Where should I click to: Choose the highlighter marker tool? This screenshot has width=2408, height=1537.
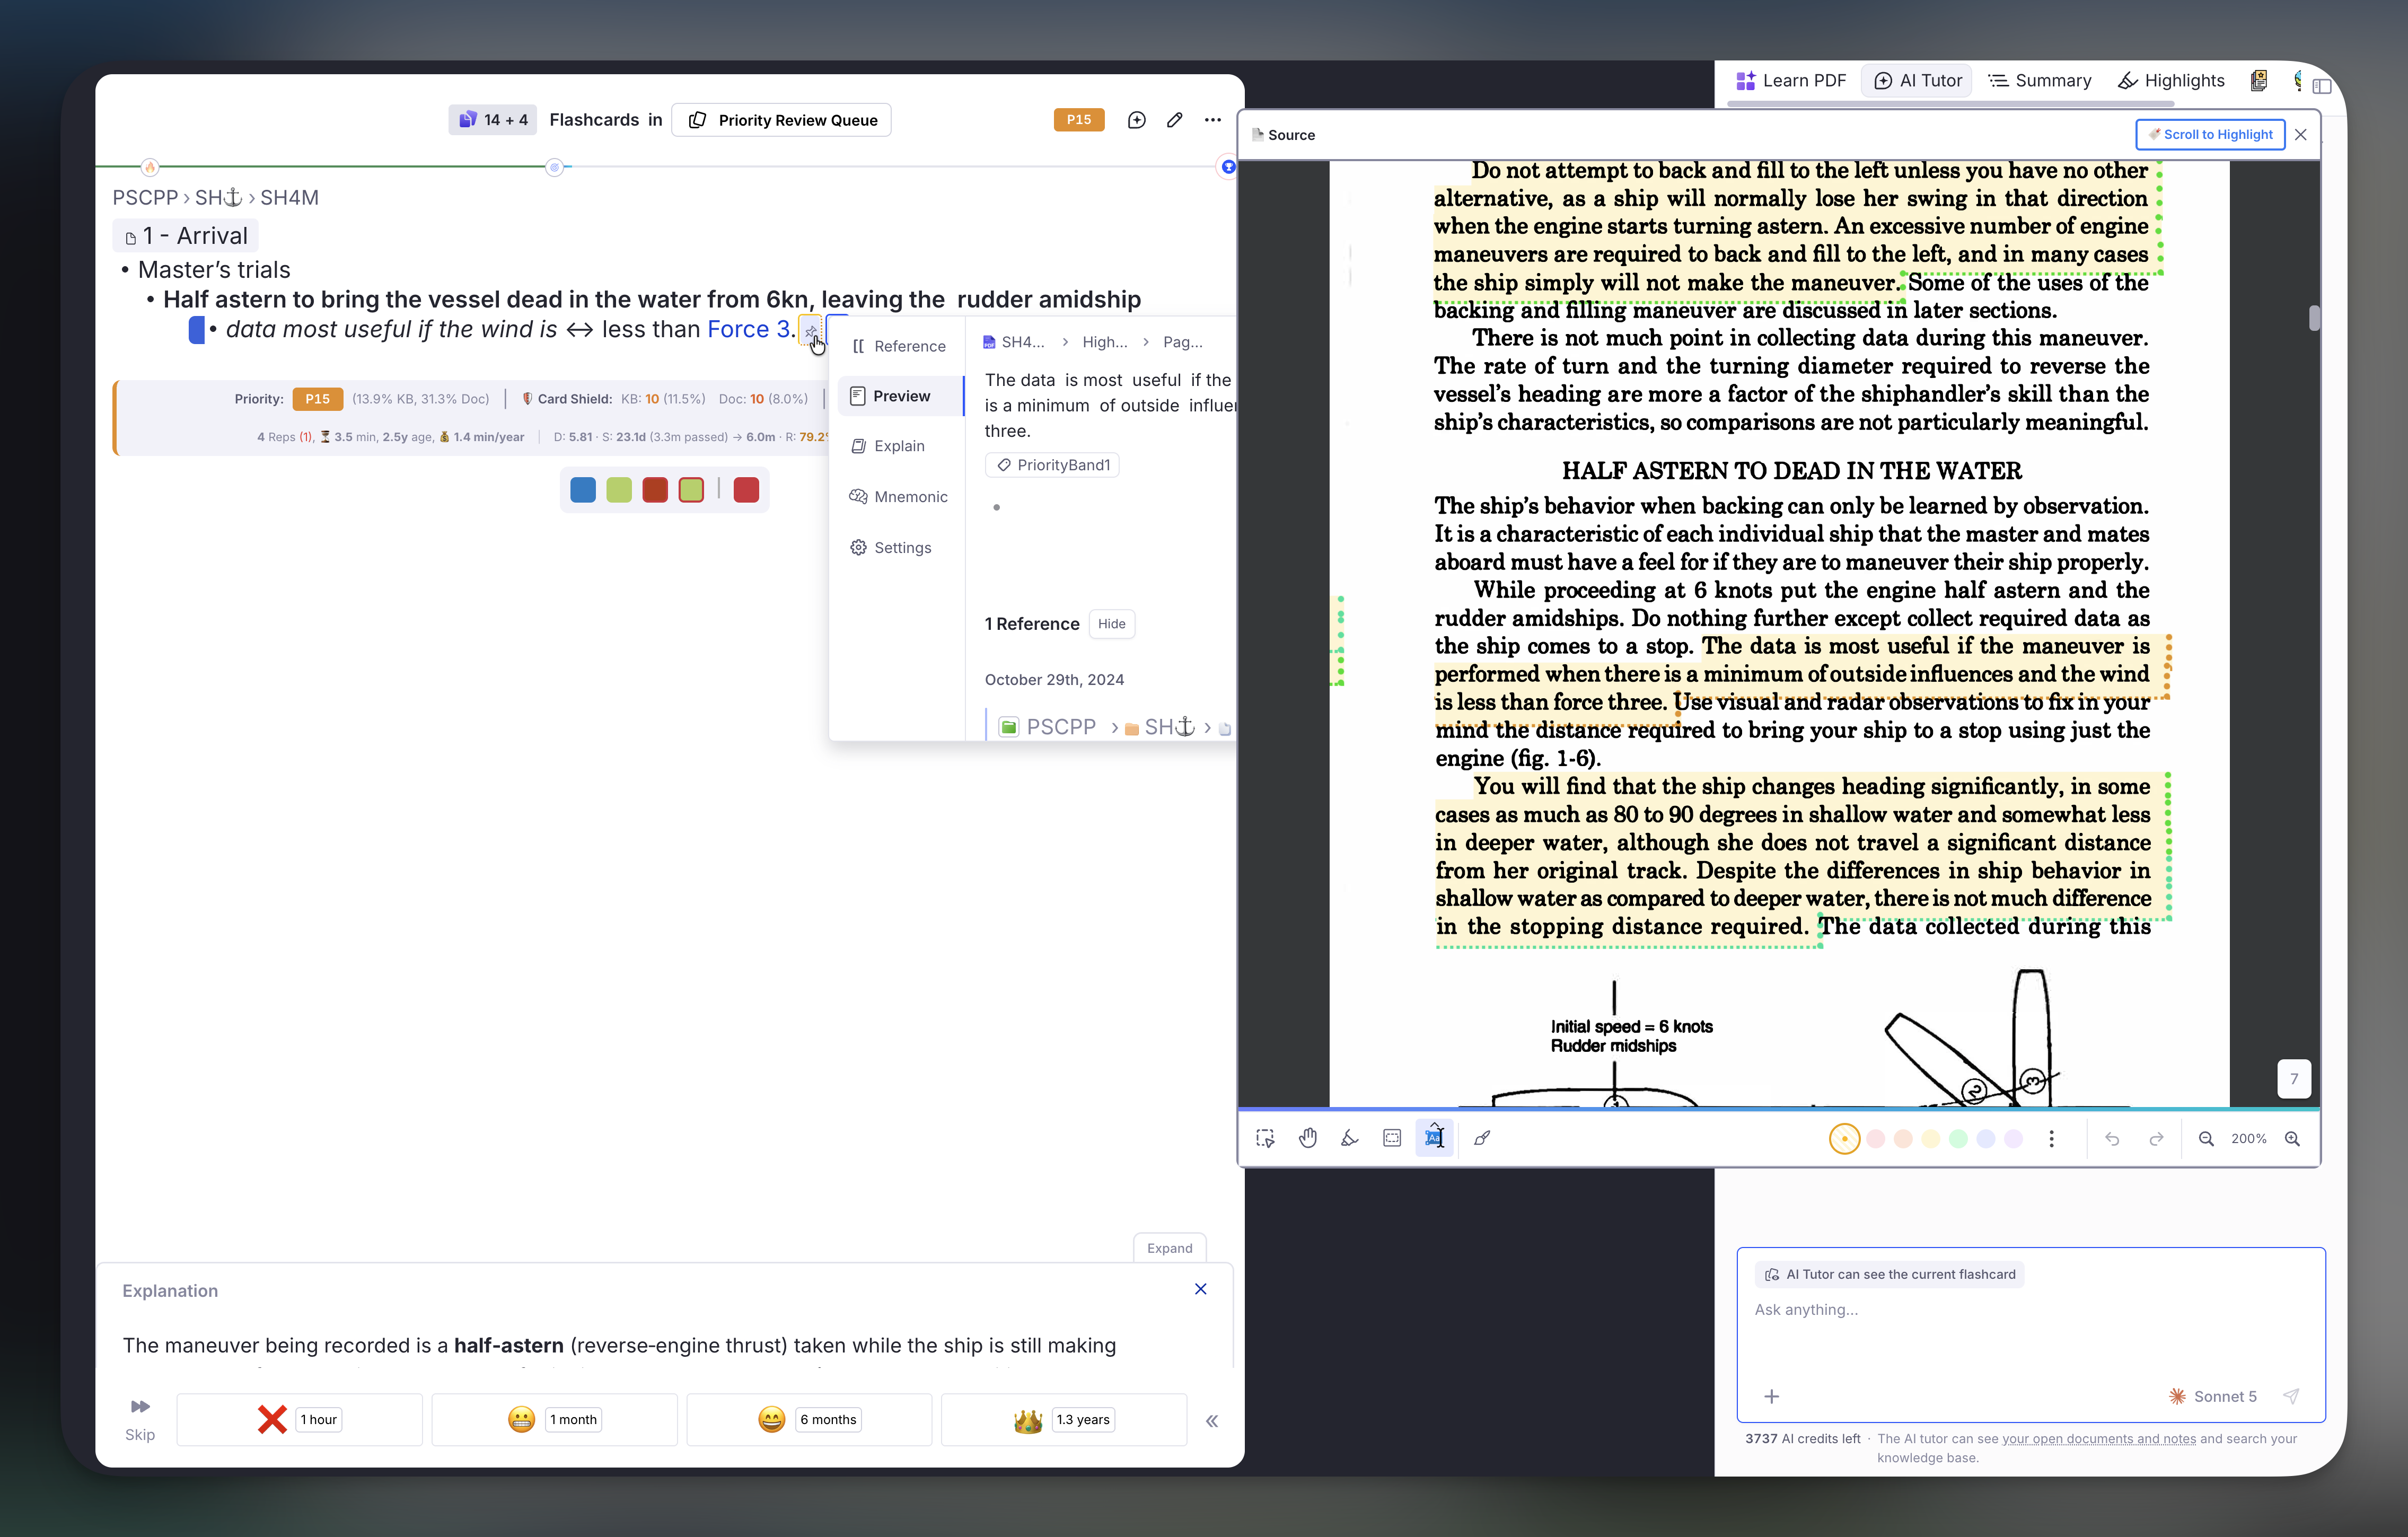[x=1350, y=1138]
